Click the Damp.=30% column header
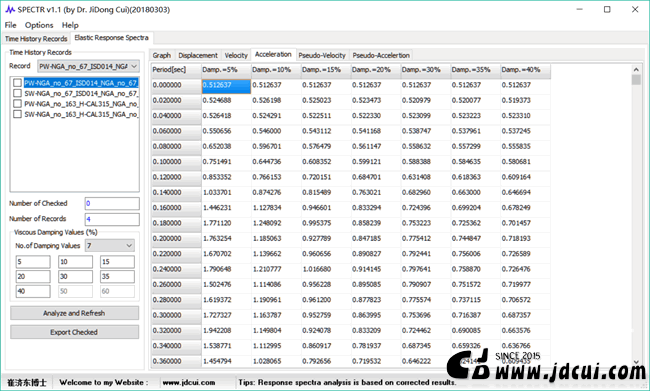650x391 pixels. (x=426, y=70)
